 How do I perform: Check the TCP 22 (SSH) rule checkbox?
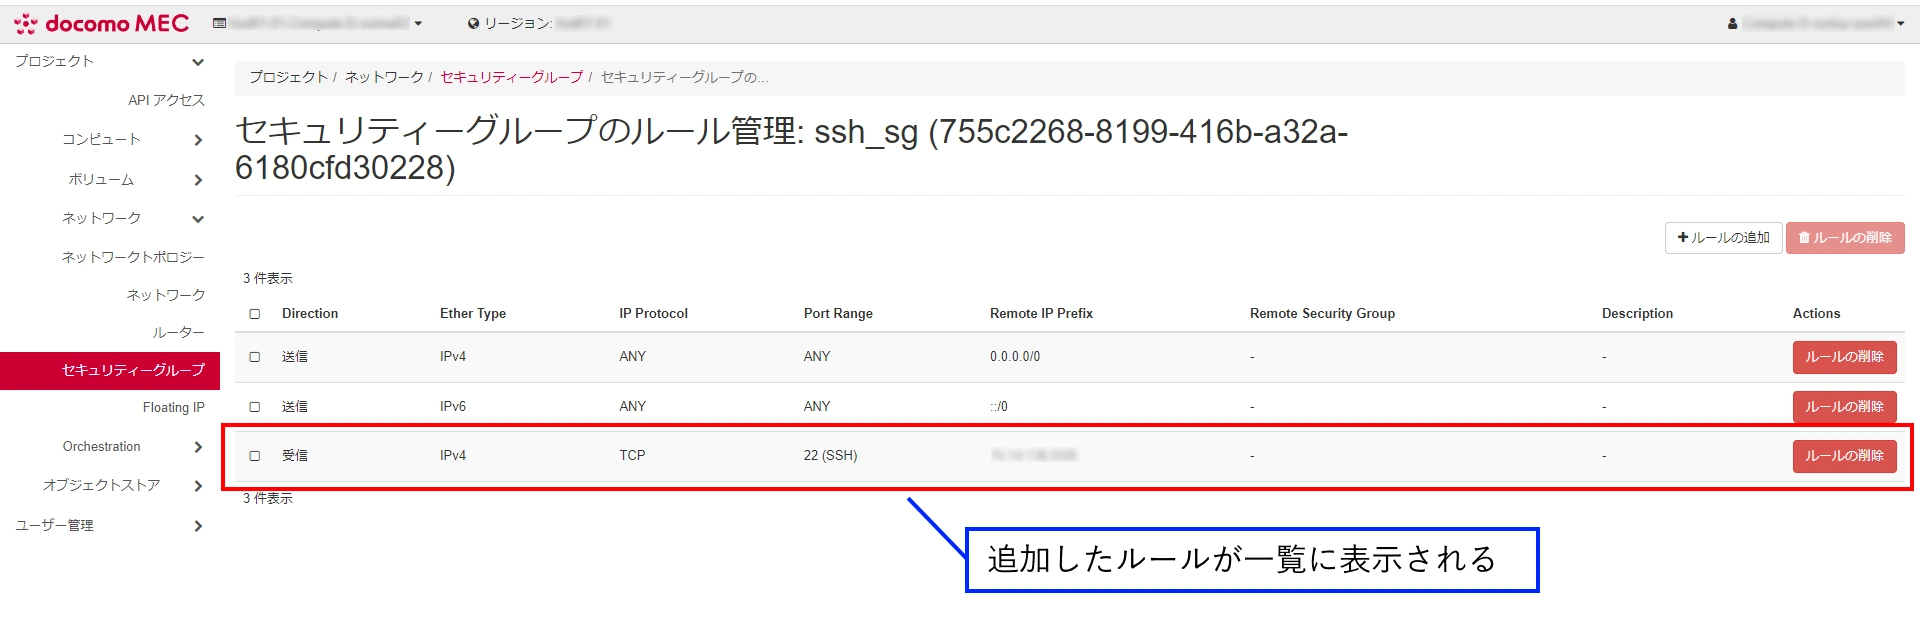pyautogui.click(x=255, y=456)
